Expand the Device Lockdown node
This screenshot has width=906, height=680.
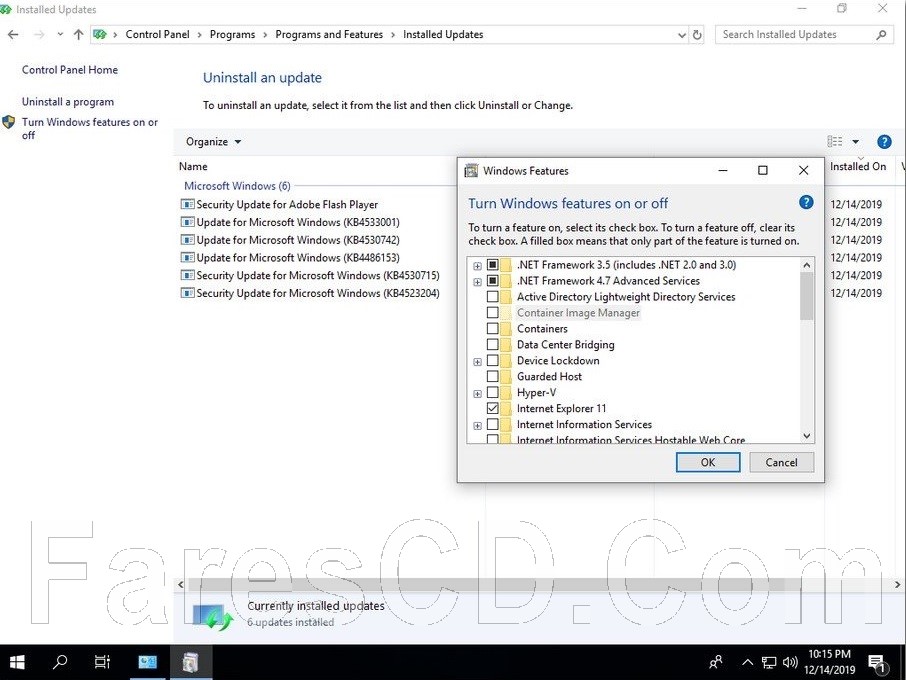tap(477, 362)
